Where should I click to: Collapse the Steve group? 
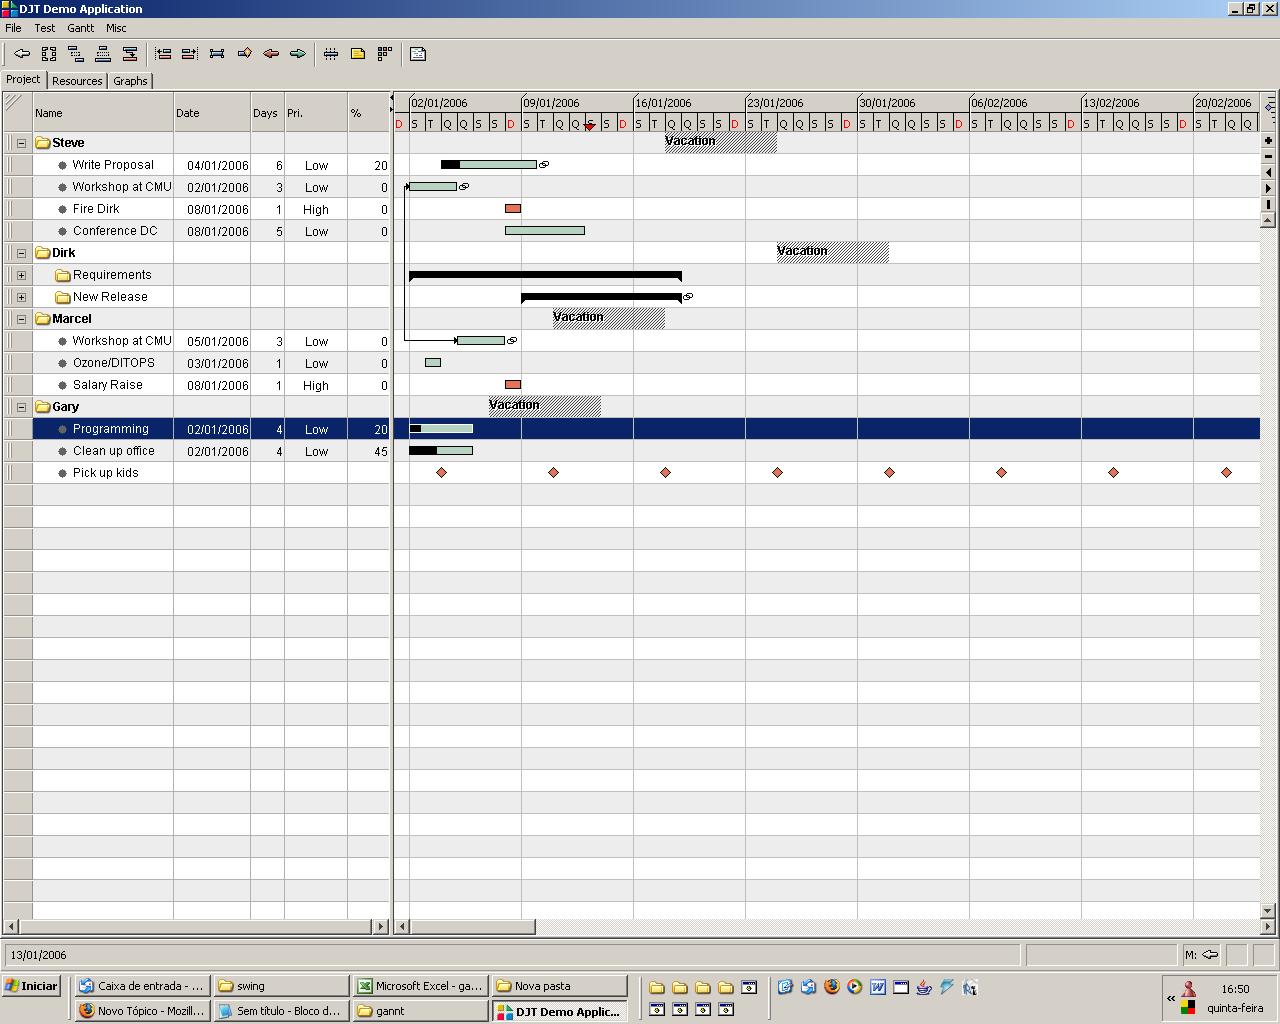pyautogui.click(x=21, y=143)
